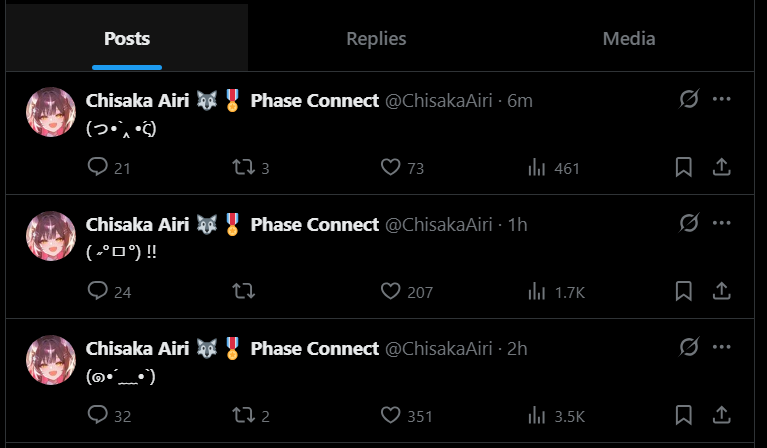Viewport: 767px width, 448px height.
Task: Open more options on the 6m post
Action: pos(722,99)
